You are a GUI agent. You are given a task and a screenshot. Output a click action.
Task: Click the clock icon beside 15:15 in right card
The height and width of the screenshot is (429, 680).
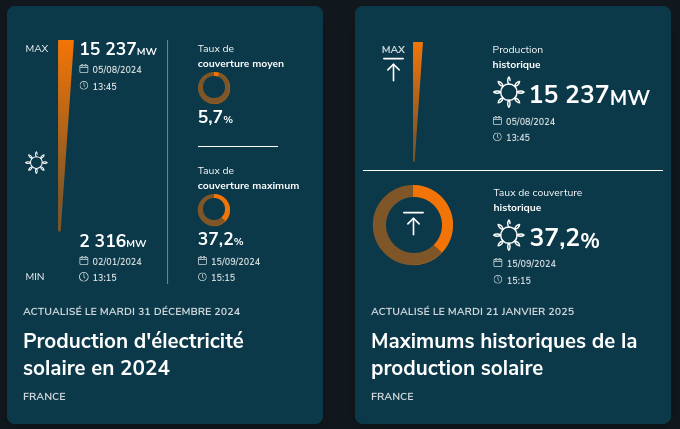click(498, 280)
